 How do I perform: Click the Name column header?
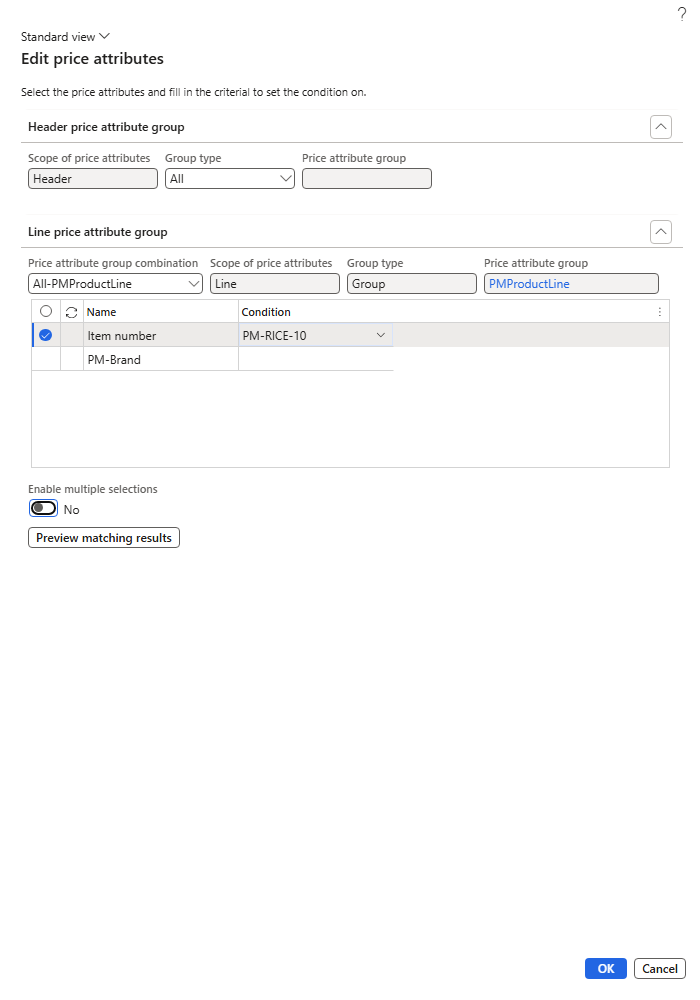161,312
